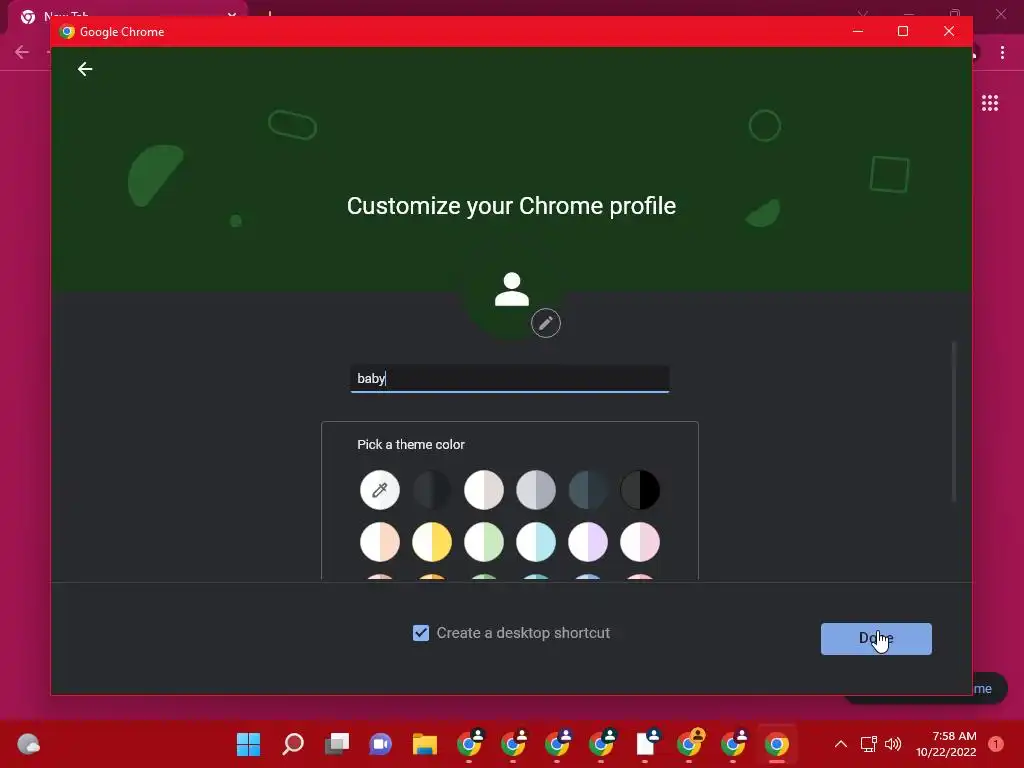Open volume control in system tray
This screenshot has height=768, width=1024.
click(x=893, y=744)
